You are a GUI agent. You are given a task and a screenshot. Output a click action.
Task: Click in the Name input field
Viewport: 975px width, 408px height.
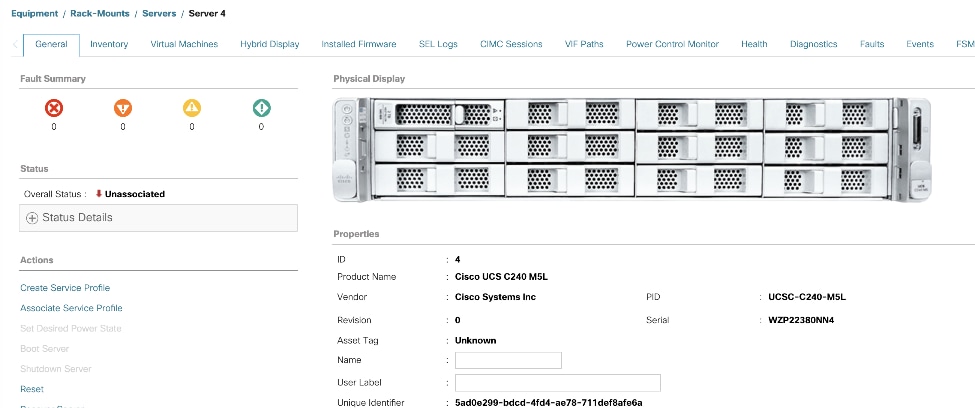tap(509, 360)
